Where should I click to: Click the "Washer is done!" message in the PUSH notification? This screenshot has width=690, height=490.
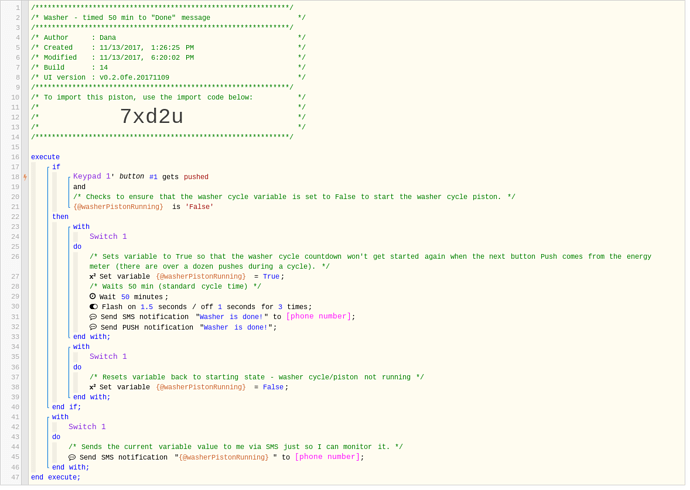pyautogui.click(x=235, y=328)
